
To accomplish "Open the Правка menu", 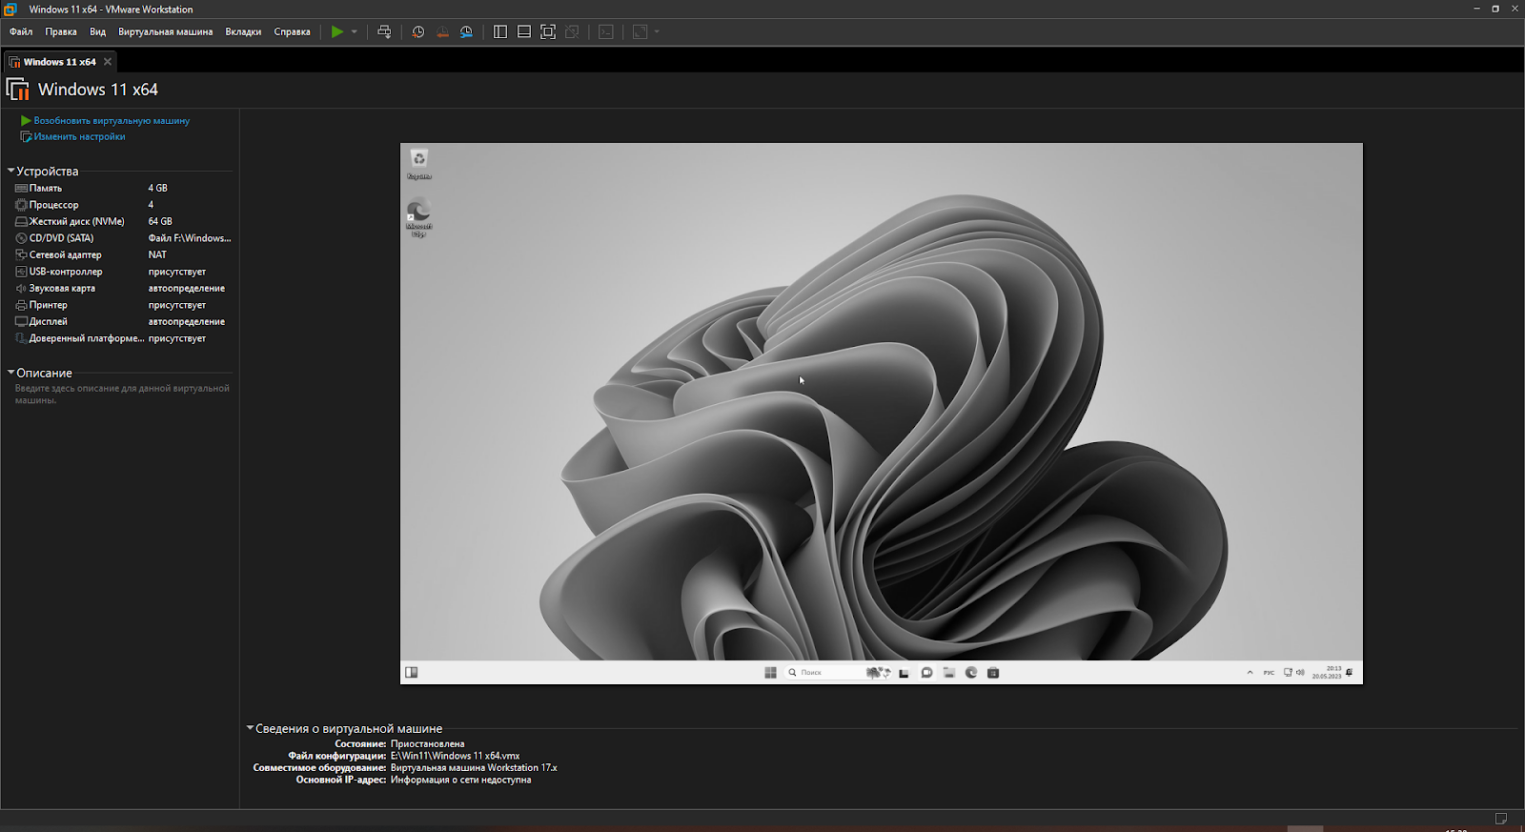I will 61,32.
